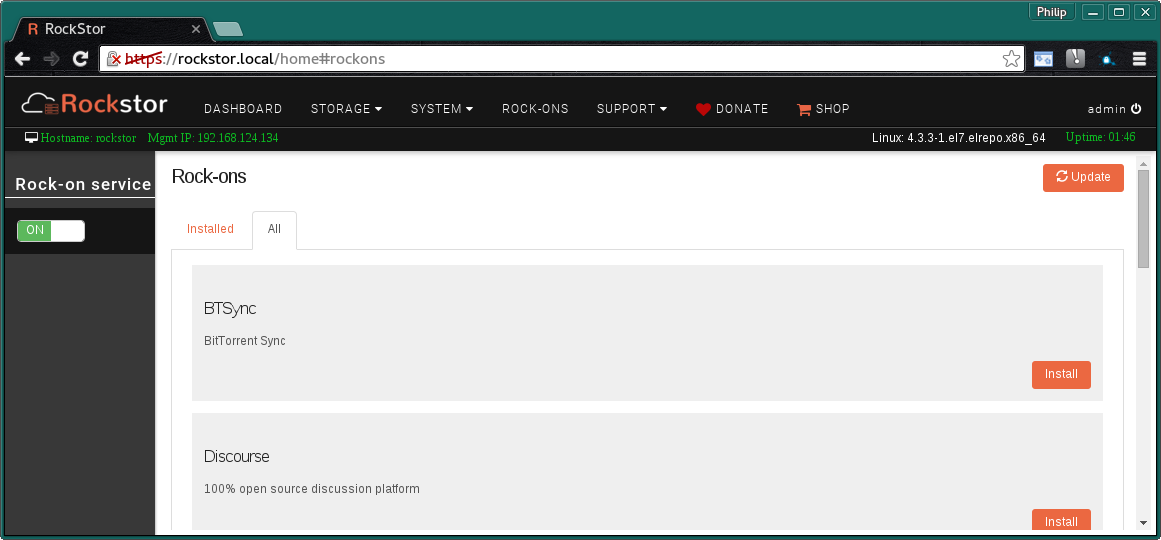
Task: Open a new browser tab
Action: pos(227,30)
